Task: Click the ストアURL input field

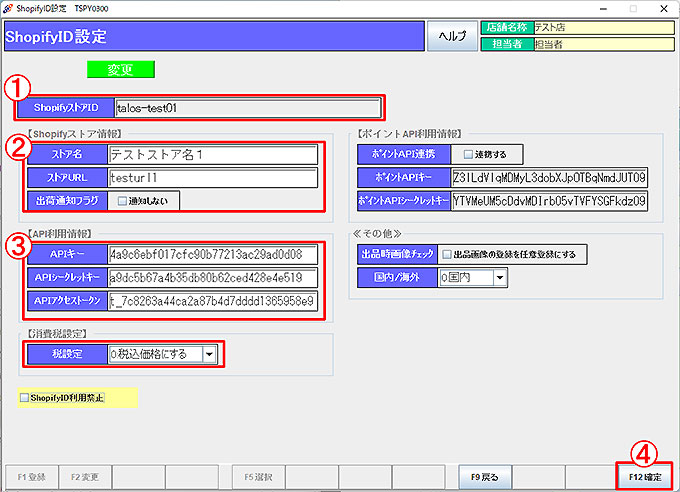Action: pyautogui.click(x=212, y=178)
